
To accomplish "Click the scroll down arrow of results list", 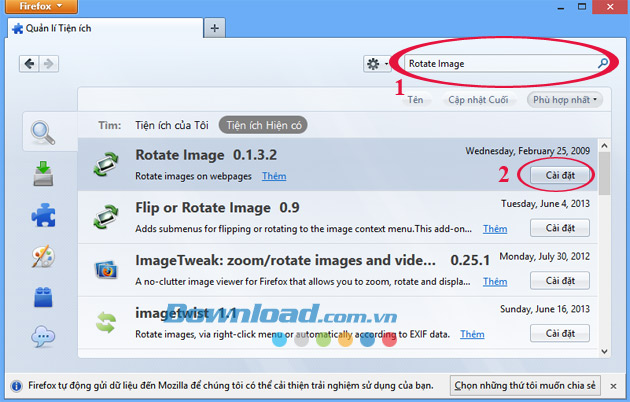I will click(604, 351).
